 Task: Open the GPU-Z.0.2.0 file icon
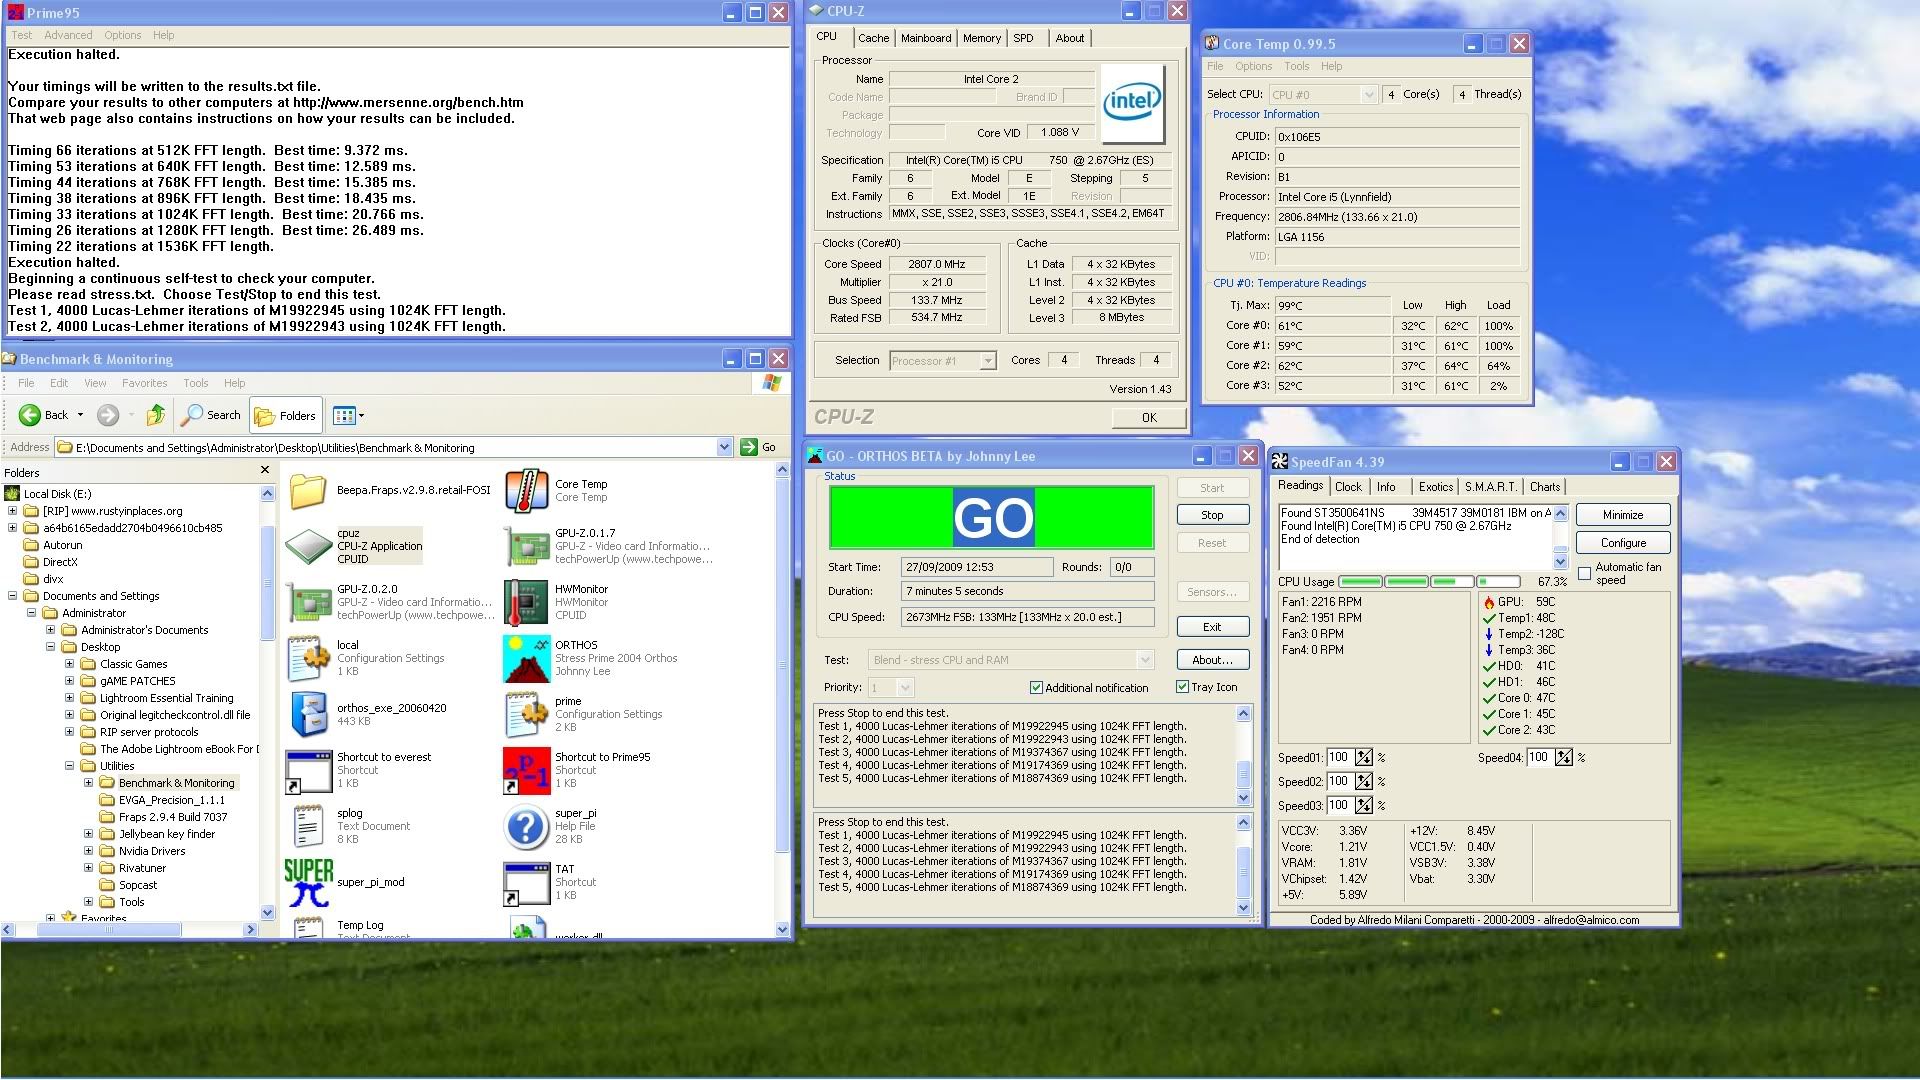pyautogui.click(x=308, y=602)
